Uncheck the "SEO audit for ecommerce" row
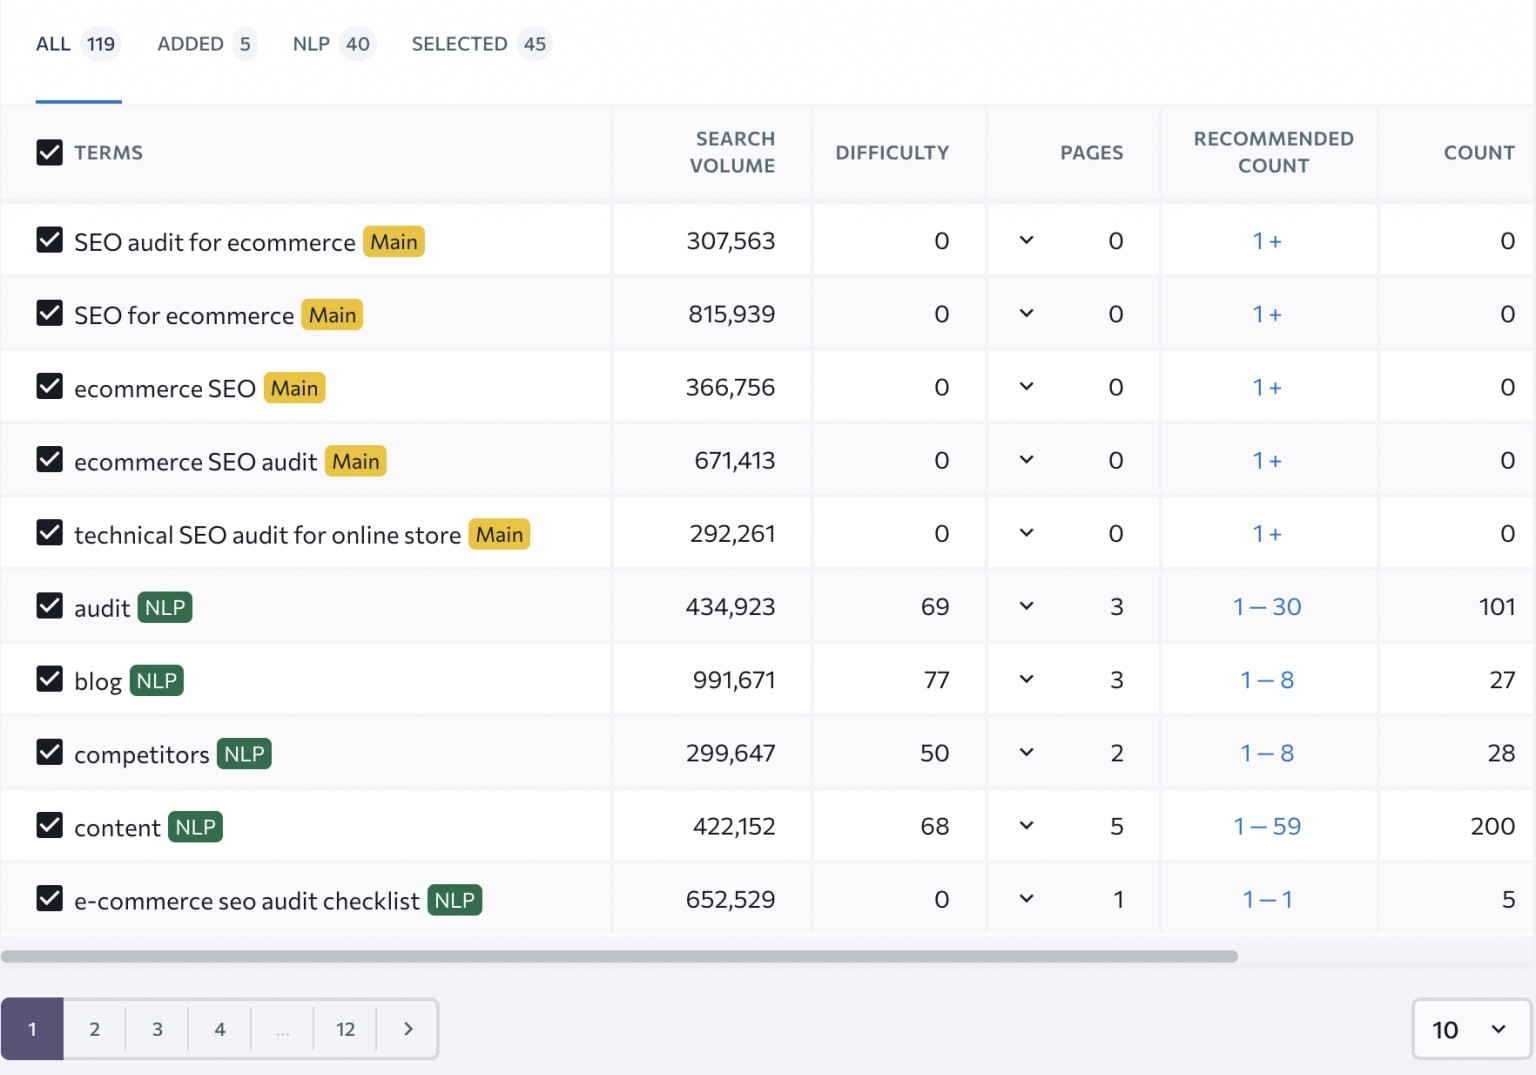1536x1075 pixels. (x=49, y=240)
